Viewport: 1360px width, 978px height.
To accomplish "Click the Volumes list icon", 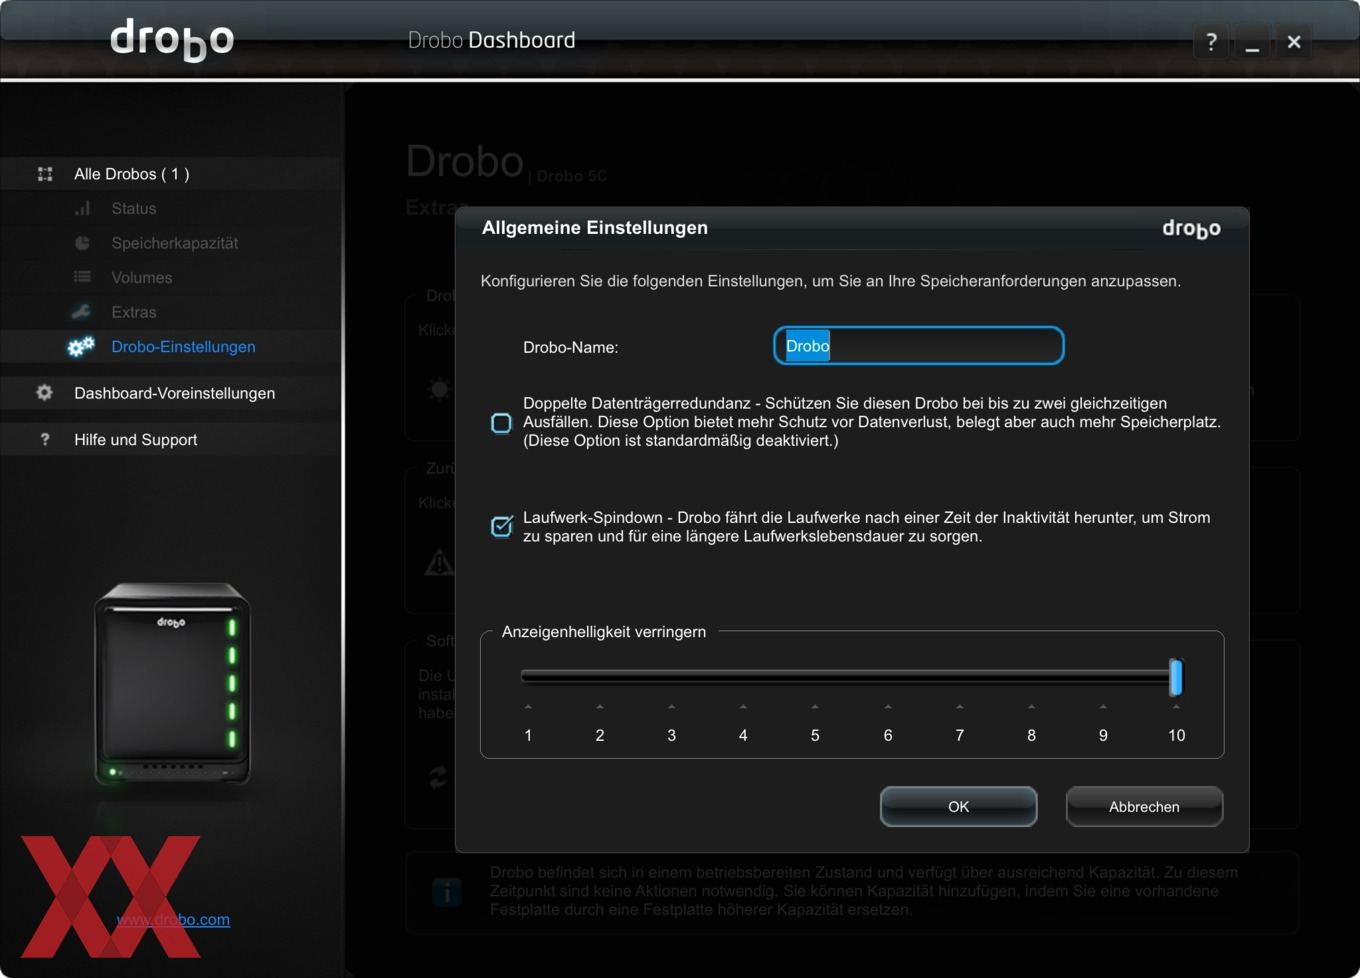I will [82, 277].
